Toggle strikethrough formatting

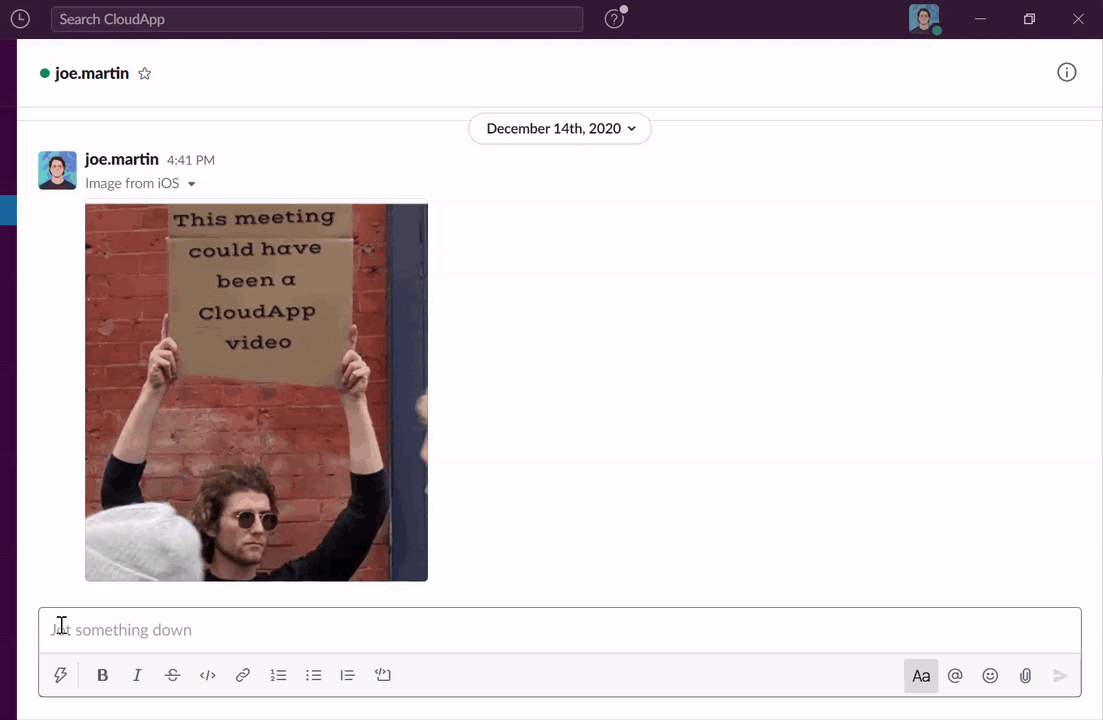172,676
